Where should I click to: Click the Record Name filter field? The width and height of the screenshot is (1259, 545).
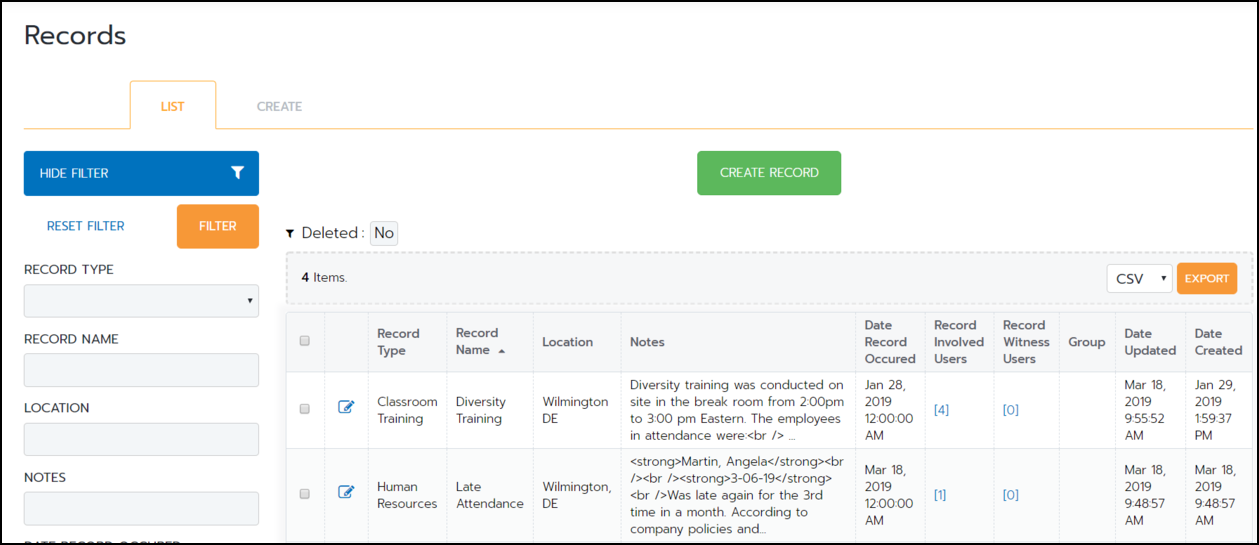[x=141, y=370]
